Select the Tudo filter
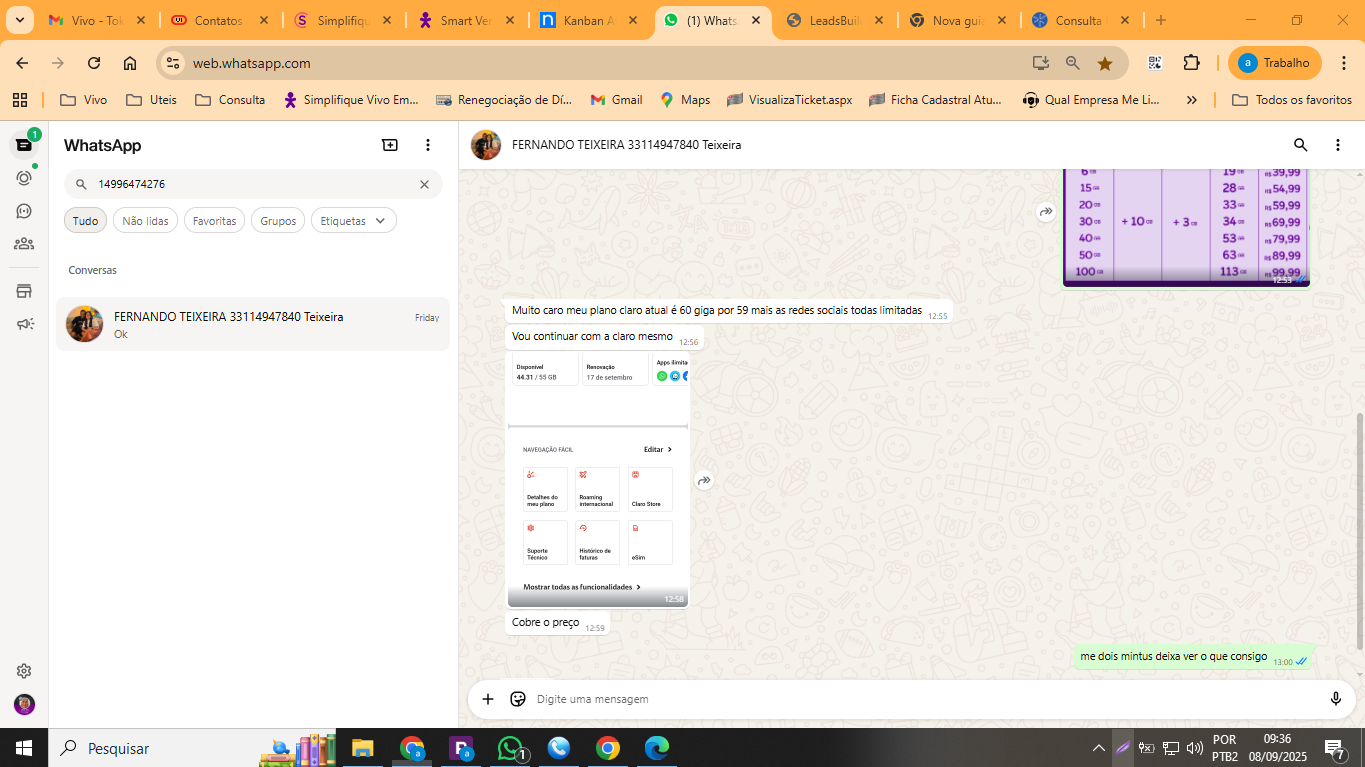1365x767 pixels. pos(86,221)
